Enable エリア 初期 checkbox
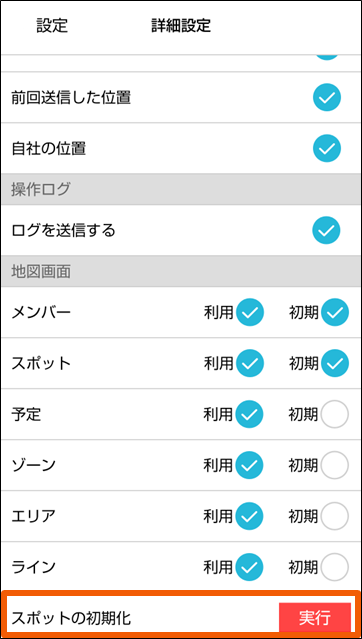362x639 pixels. [x=335, y=516]
